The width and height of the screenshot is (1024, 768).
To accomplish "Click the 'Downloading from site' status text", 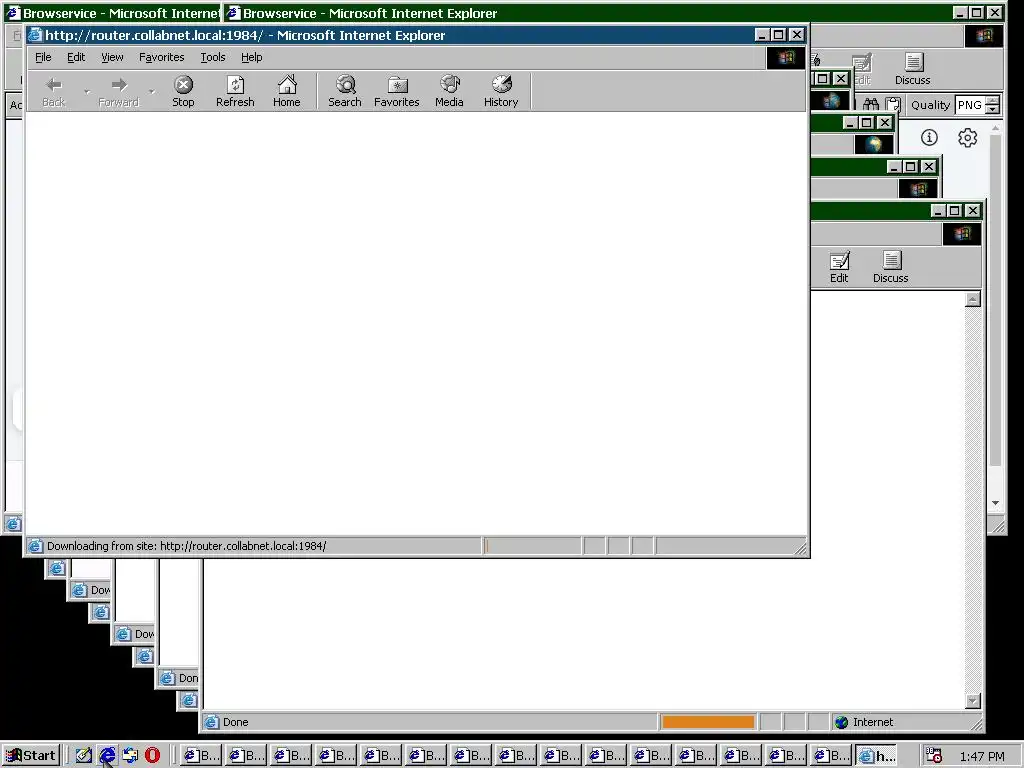I will pyautogui.click(x=187, y=546).
